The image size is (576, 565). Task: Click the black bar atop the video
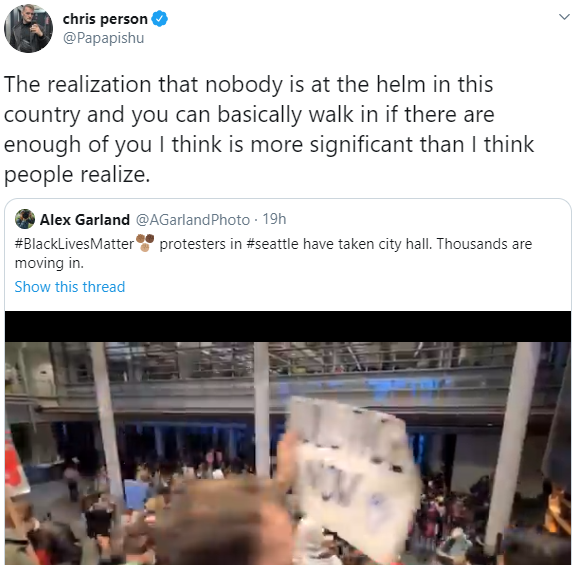point(288,327)
